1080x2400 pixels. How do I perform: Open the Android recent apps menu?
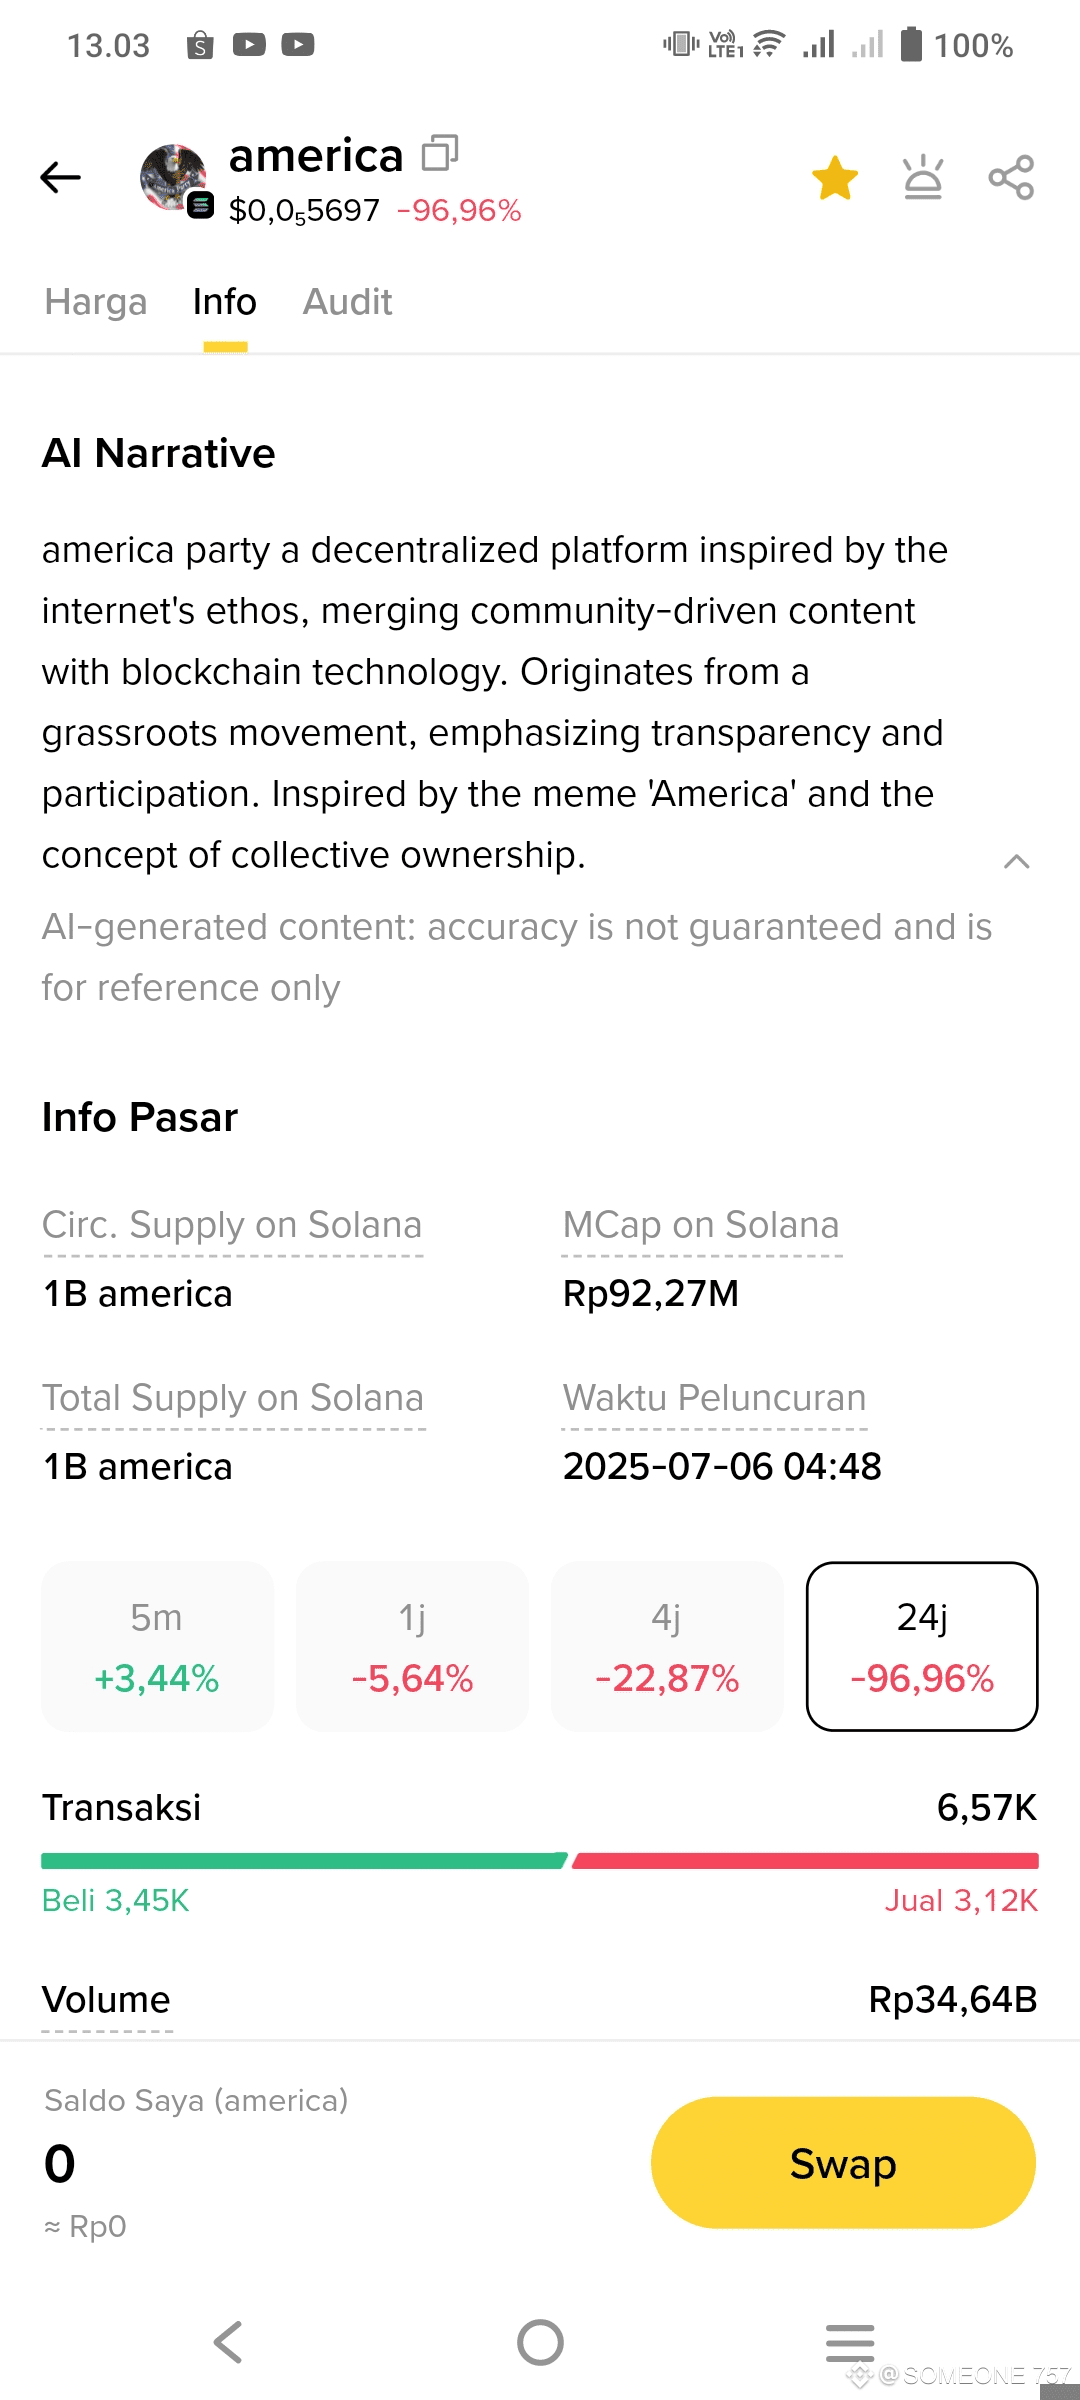(850, 2342)
